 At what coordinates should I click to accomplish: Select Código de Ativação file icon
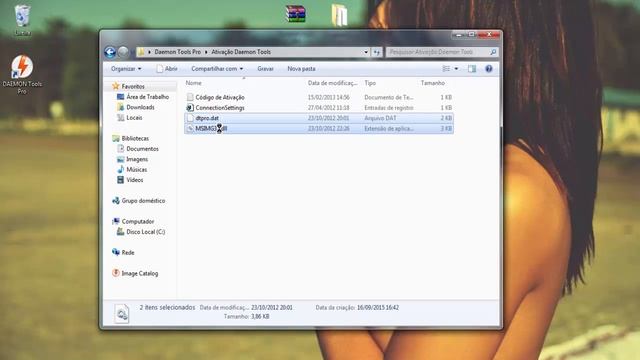coord(190,97)
